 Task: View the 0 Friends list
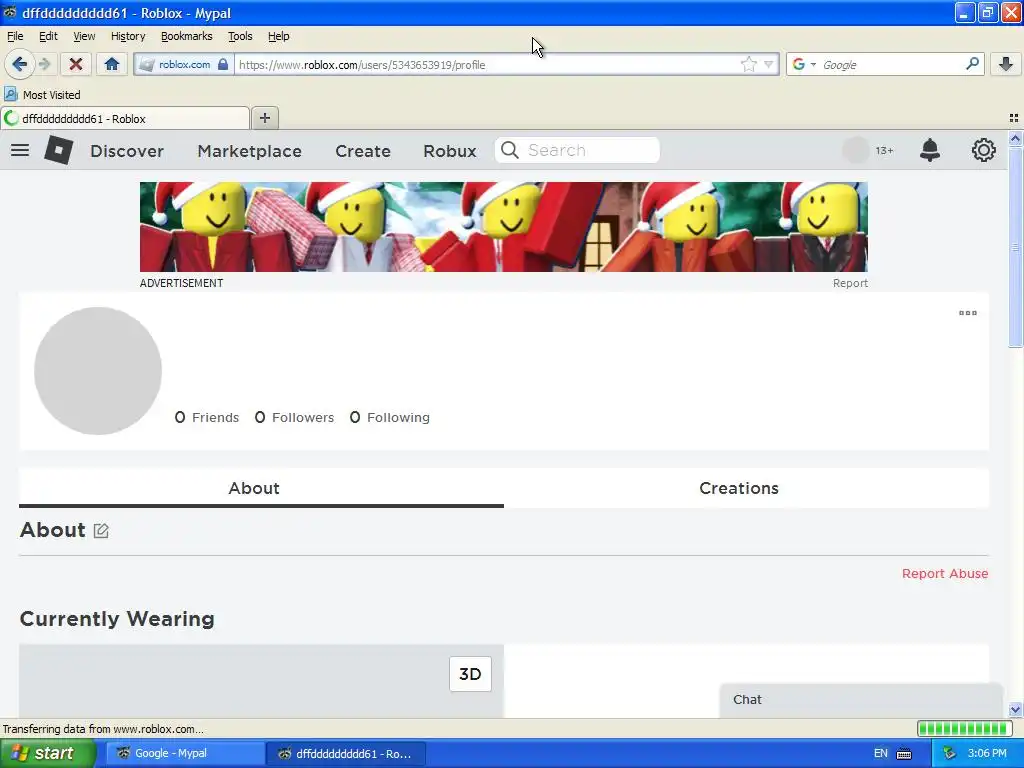click(x=207, y=417)
